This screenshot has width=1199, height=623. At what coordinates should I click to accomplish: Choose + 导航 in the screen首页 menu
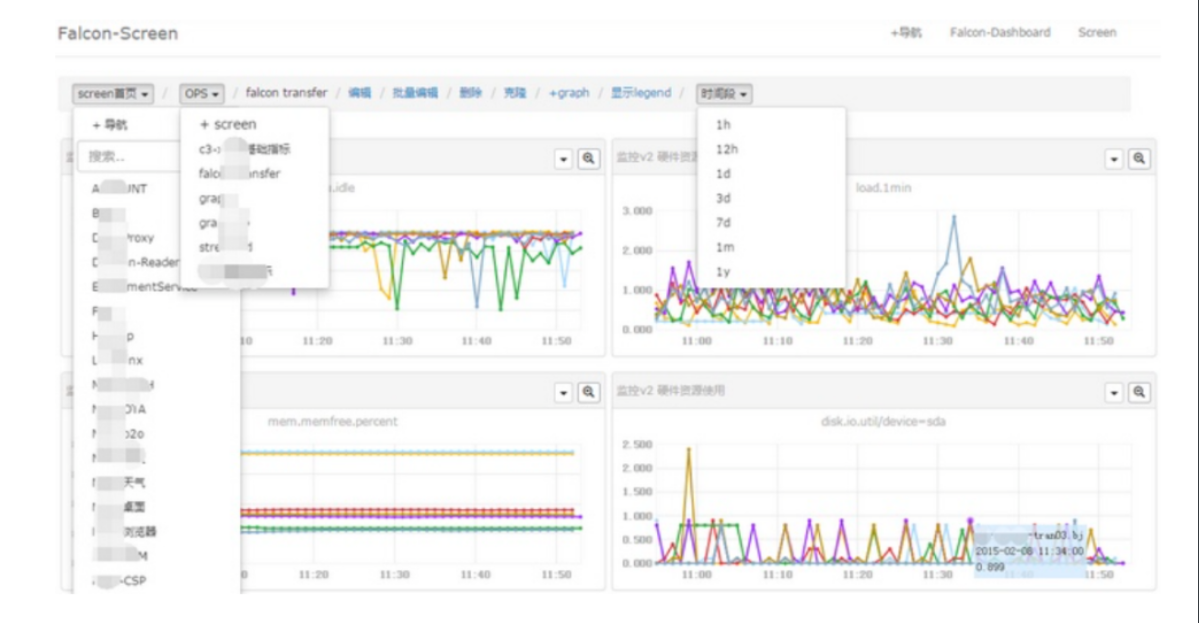(110, 125)
